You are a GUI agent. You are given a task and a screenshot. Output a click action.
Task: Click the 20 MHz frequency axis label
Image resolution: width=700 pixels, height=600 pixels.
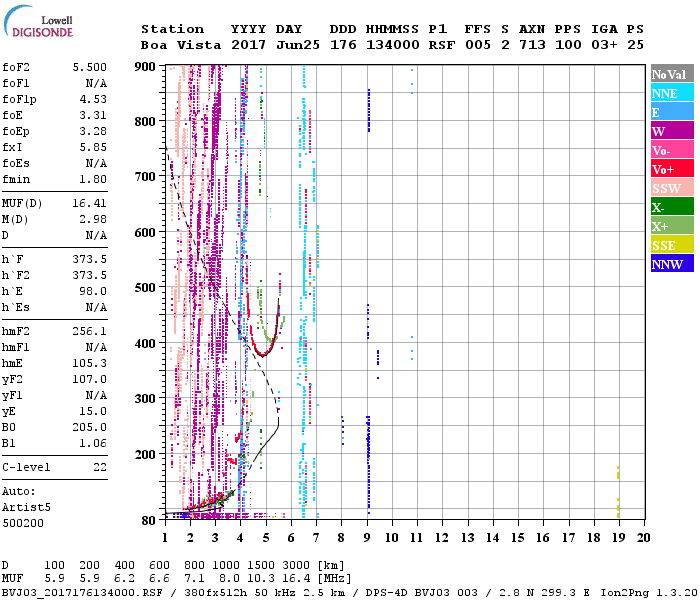[643, 538]
